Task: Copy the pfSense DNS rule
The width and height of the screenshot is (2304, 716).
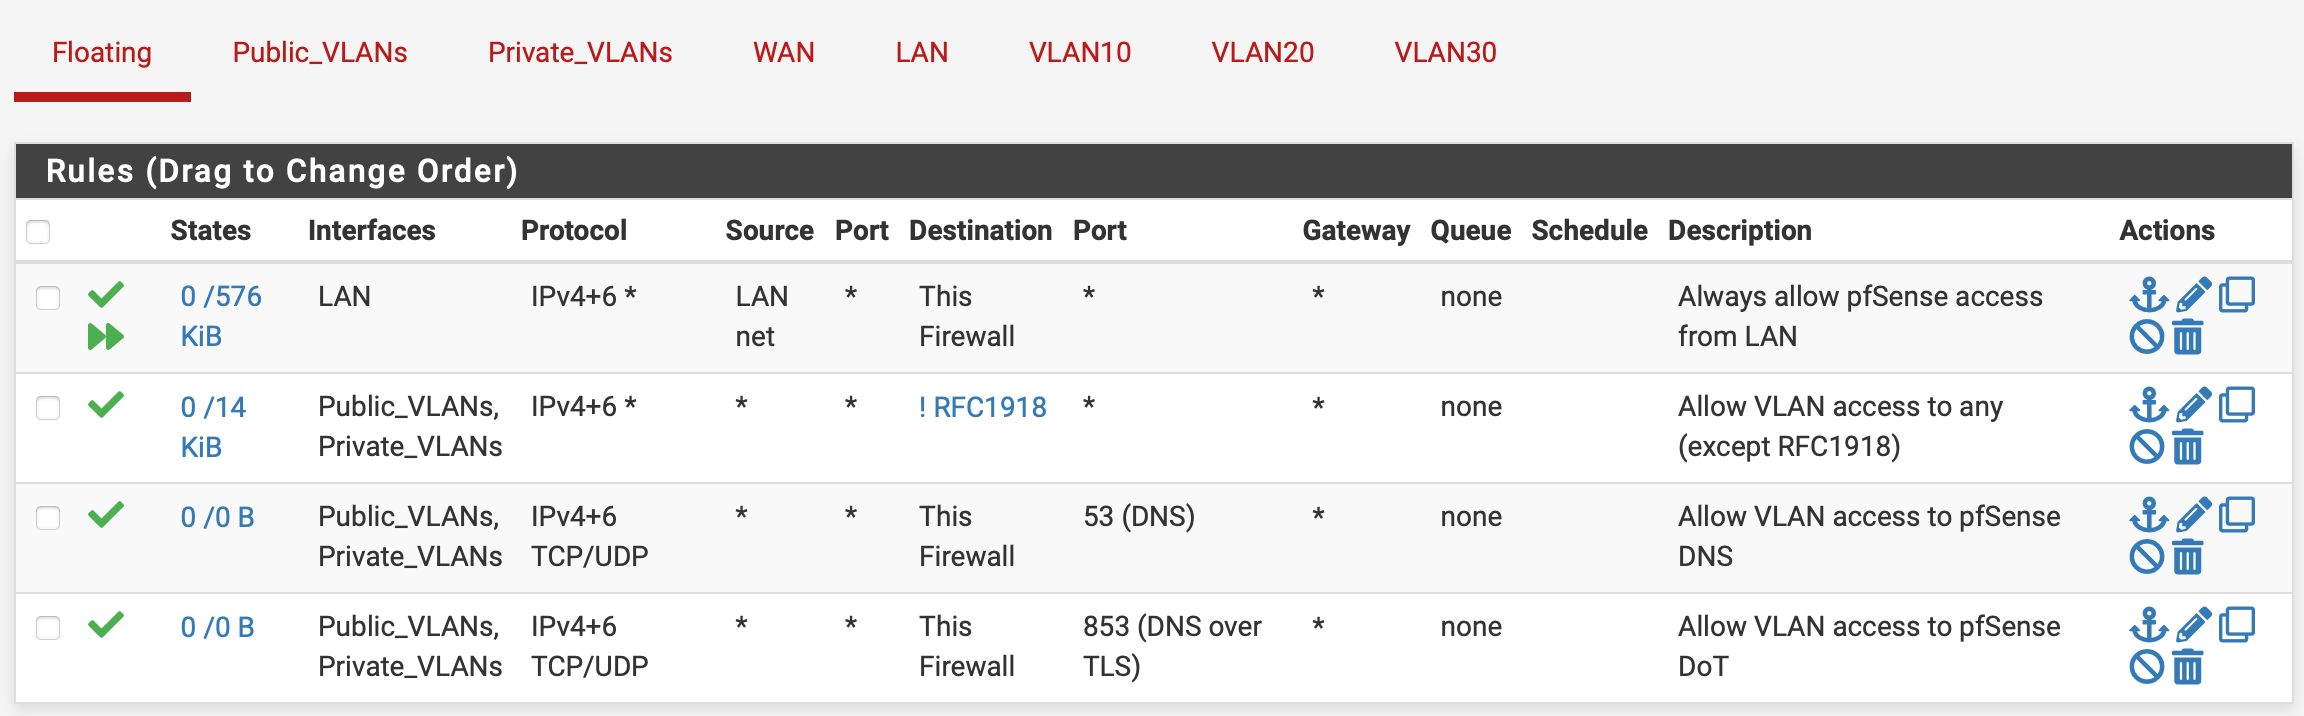Action: 2237,516
